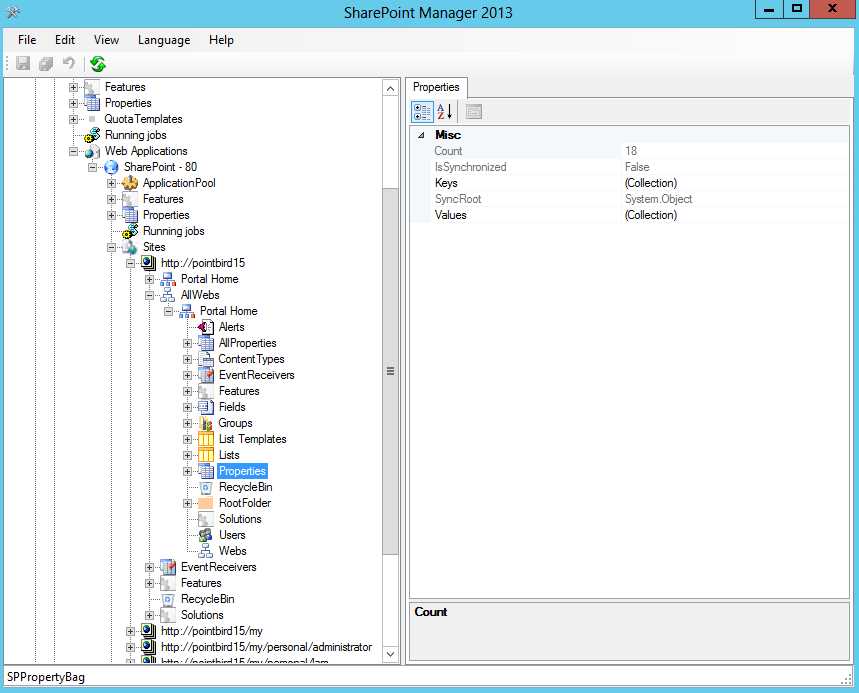Click the ContentTypes icon
The image size is (859, 693).
point(206,359)
